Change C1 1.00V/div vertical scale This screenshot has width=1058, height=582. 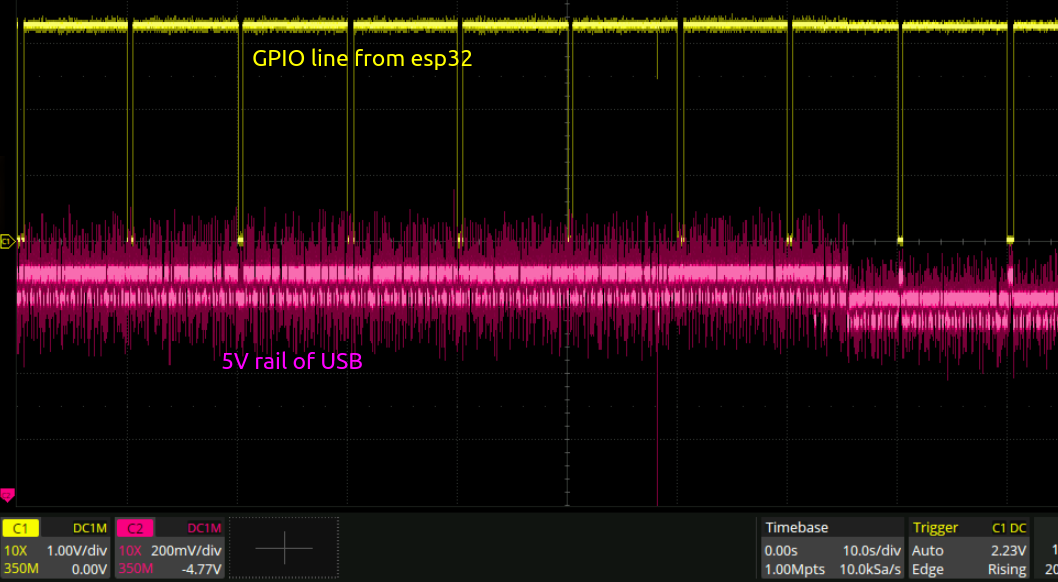coord(77,550)
